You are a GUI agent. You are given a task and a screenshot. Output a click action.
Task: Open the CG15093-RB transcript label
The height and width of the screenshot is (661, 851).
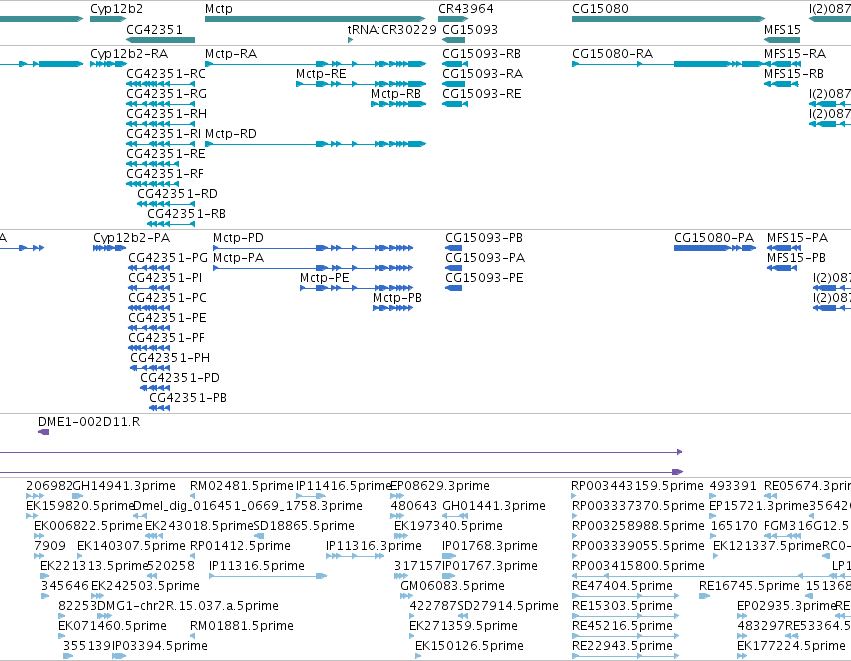(481, 54)
